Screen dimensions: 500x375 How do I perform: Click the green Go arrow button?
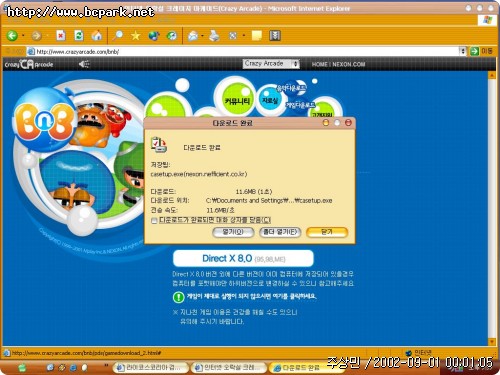click(x=474, y=51)
